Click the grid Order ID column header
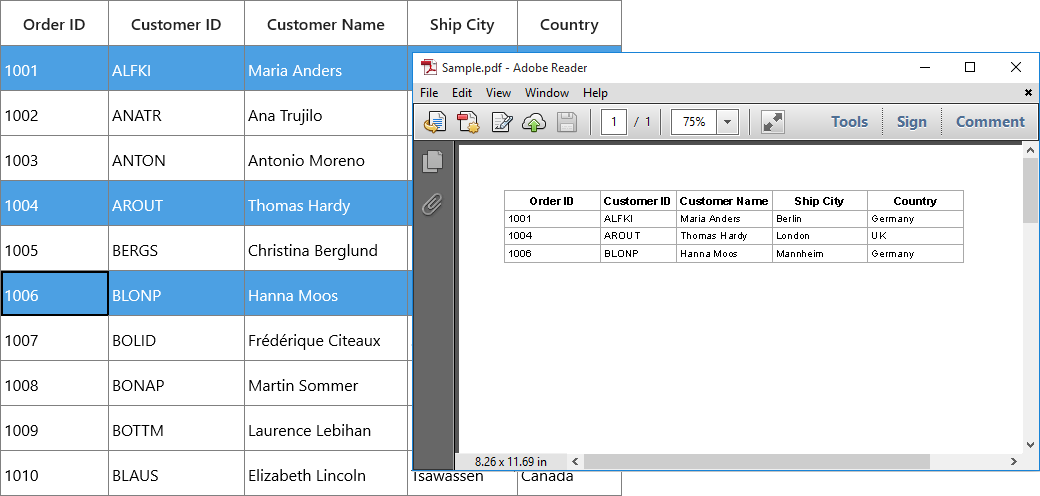The height and width of the screenshot is (496, 1040). coord(54,23)
